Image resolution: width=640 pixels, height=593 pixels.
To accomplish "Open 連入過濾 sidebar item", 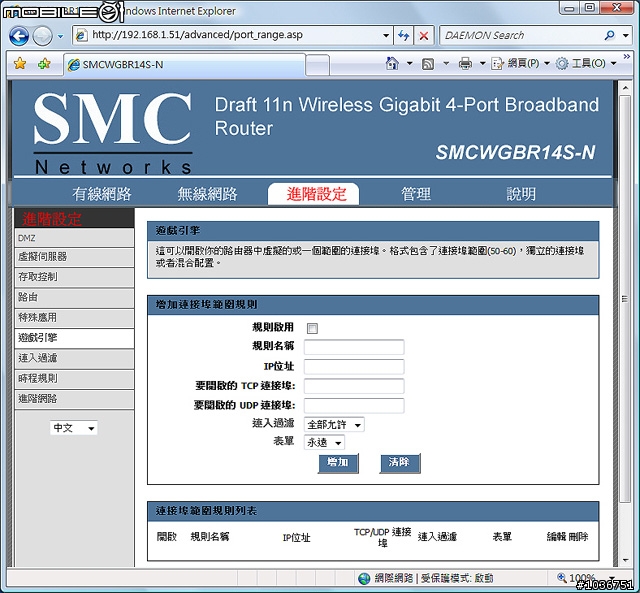I will [x=74, y=359].
